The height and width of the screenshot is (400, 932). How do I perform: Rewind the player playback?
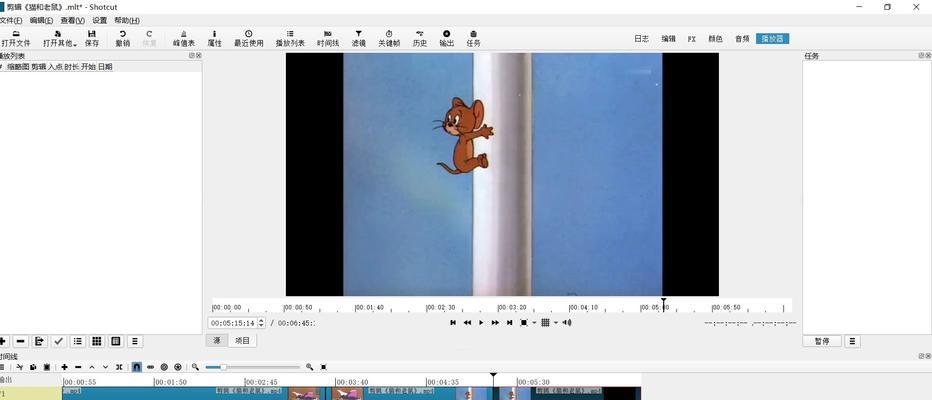467,323
